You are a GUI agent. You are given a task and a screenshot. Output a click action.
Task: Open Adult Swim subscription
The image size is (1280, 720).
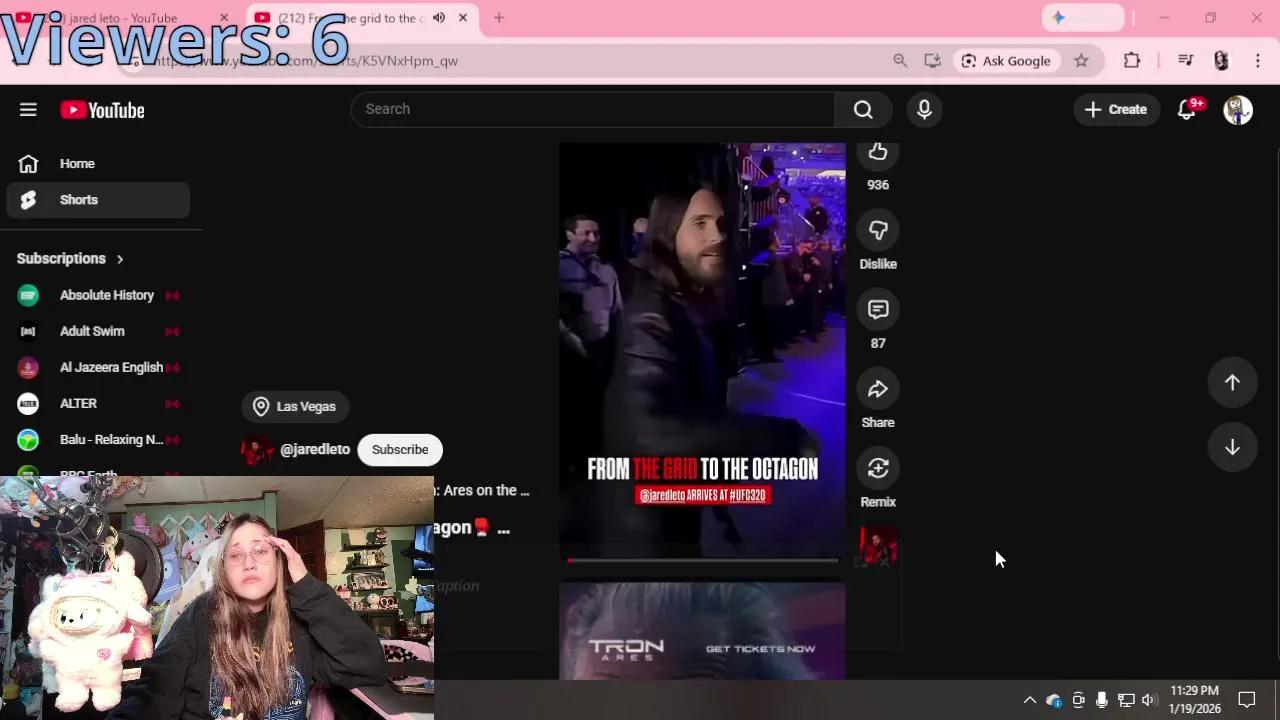98,331
